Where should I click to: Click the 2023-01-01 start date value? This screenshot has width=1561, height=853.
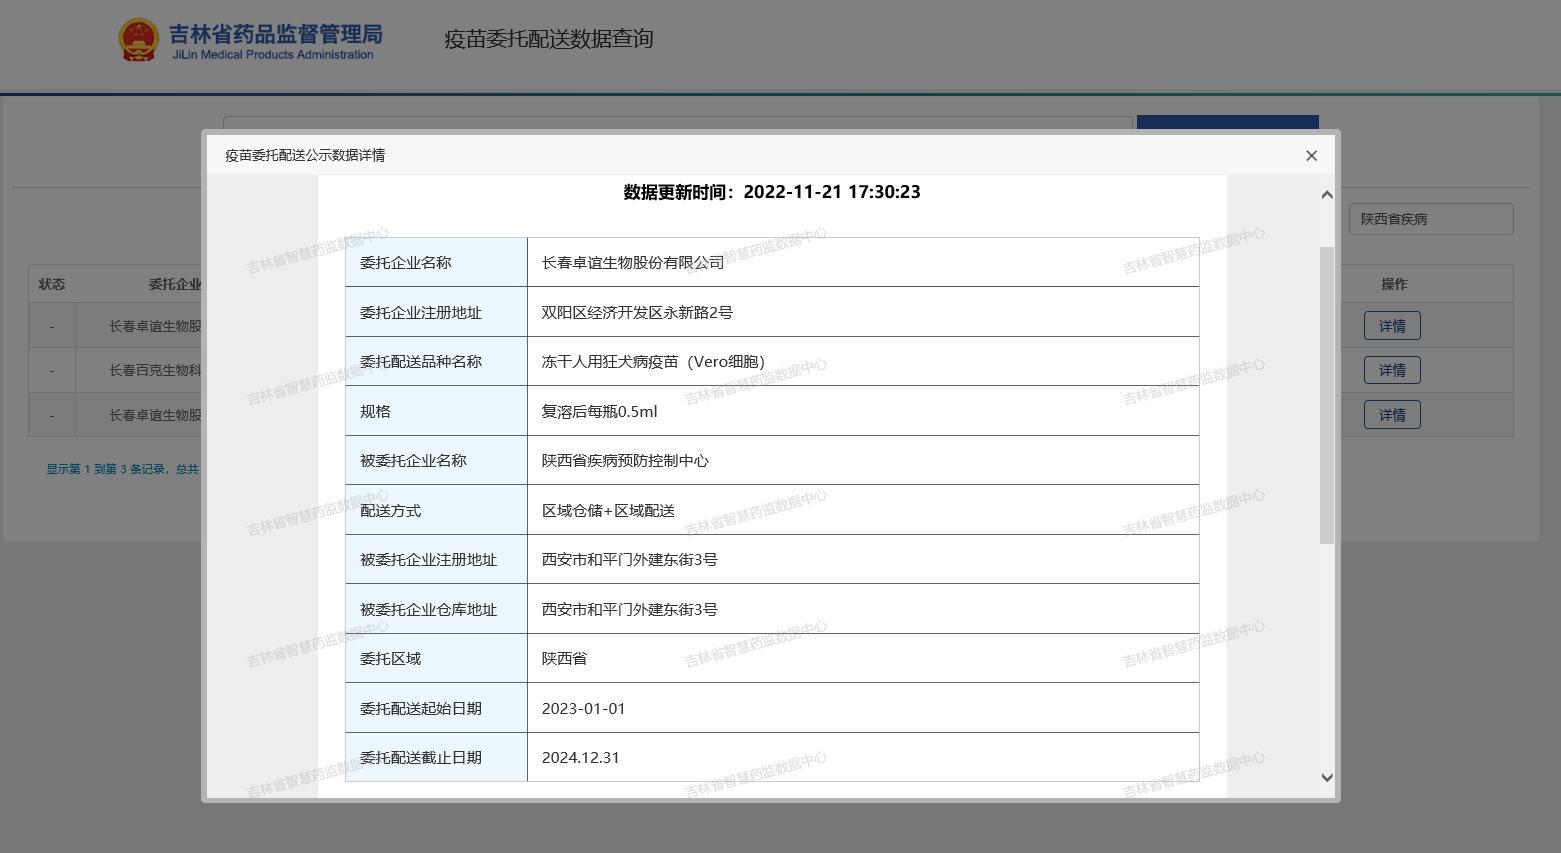click(x=584, y=708)
